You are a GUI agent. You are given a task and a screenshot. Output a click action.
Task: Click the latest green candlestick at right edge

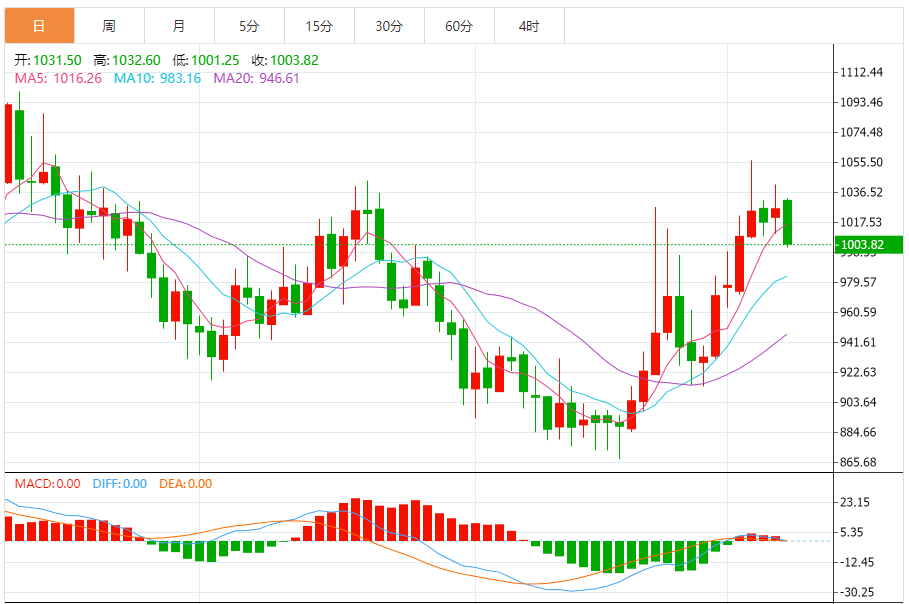pos(787,222)
